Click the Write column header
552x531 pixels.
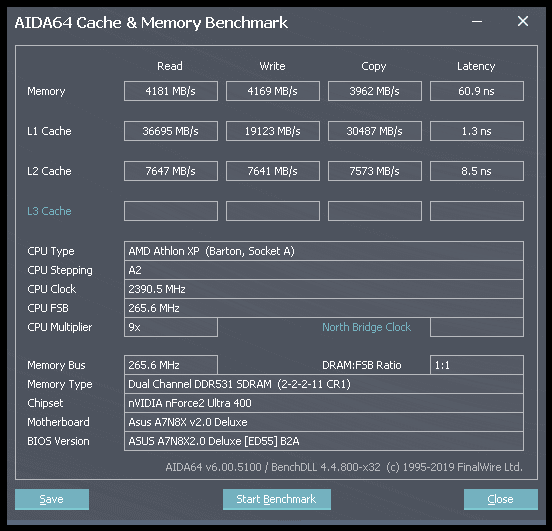tap(272, 66)
